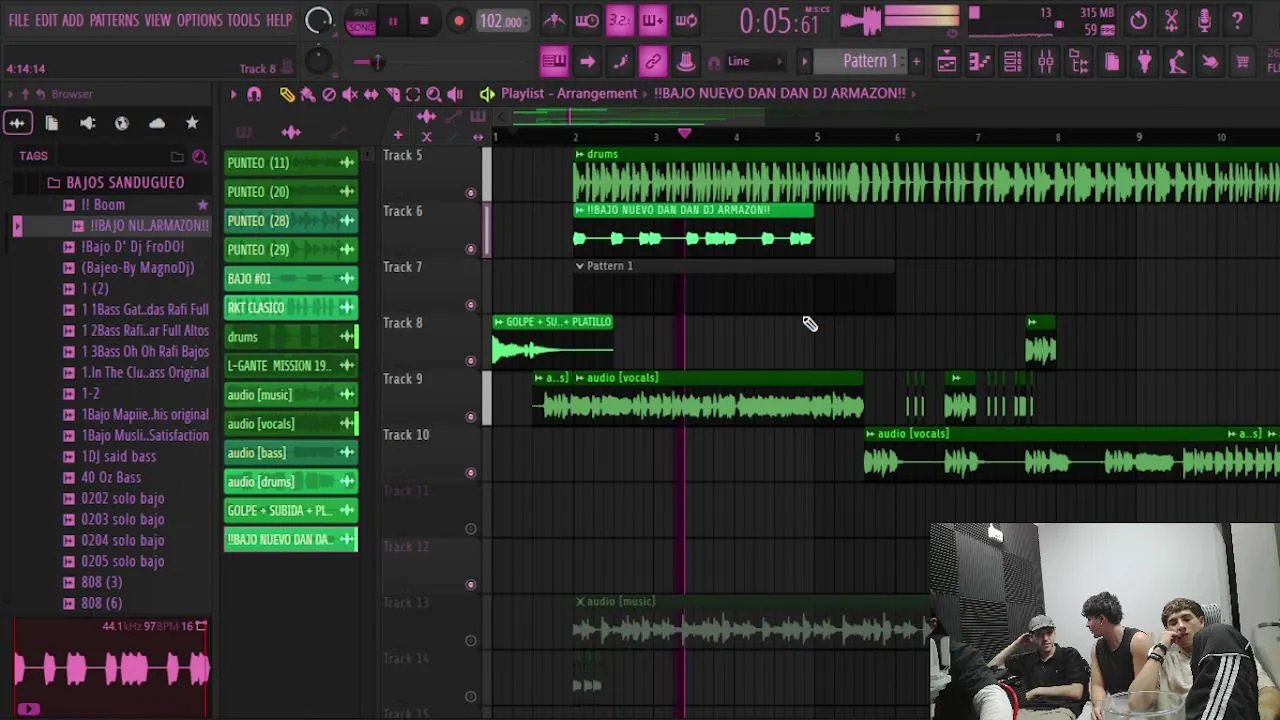Mute Track 8 with its dot
The height and width of the screenshot is (720, 1280).
471,361
